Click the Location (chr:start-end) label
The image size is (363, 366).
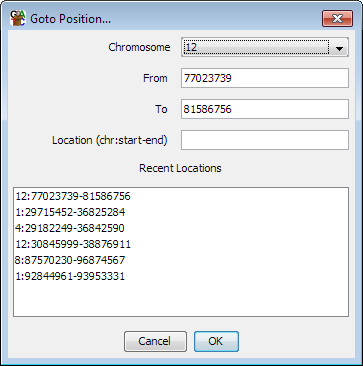click(110, 140)
